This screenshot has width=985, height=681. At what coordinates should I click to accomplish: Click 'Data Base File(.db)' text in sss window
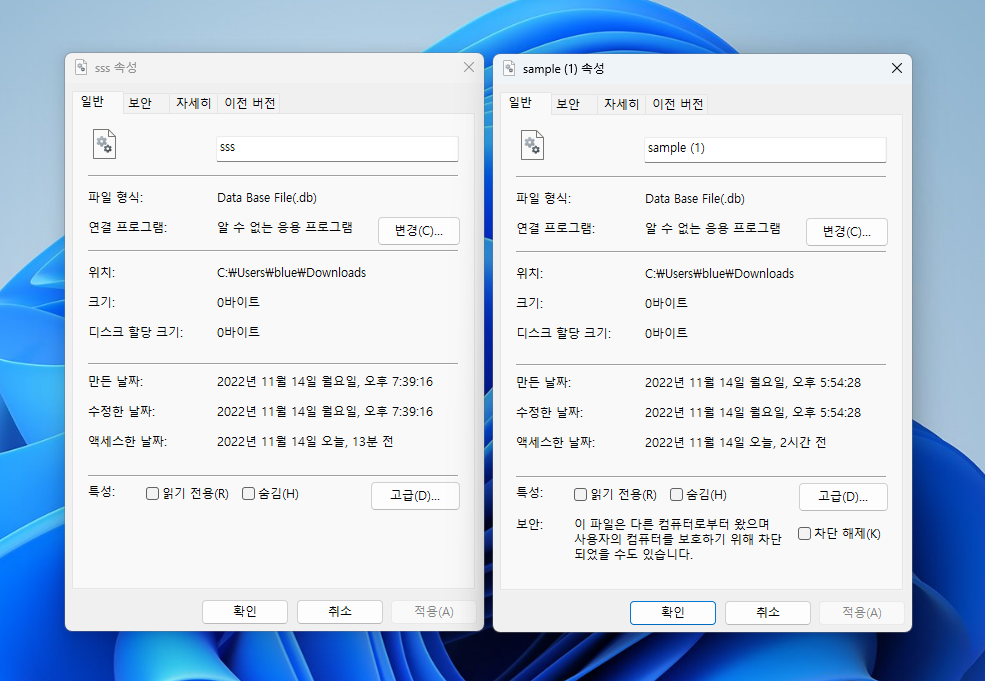pyautogui.click(x=267, y=198)
